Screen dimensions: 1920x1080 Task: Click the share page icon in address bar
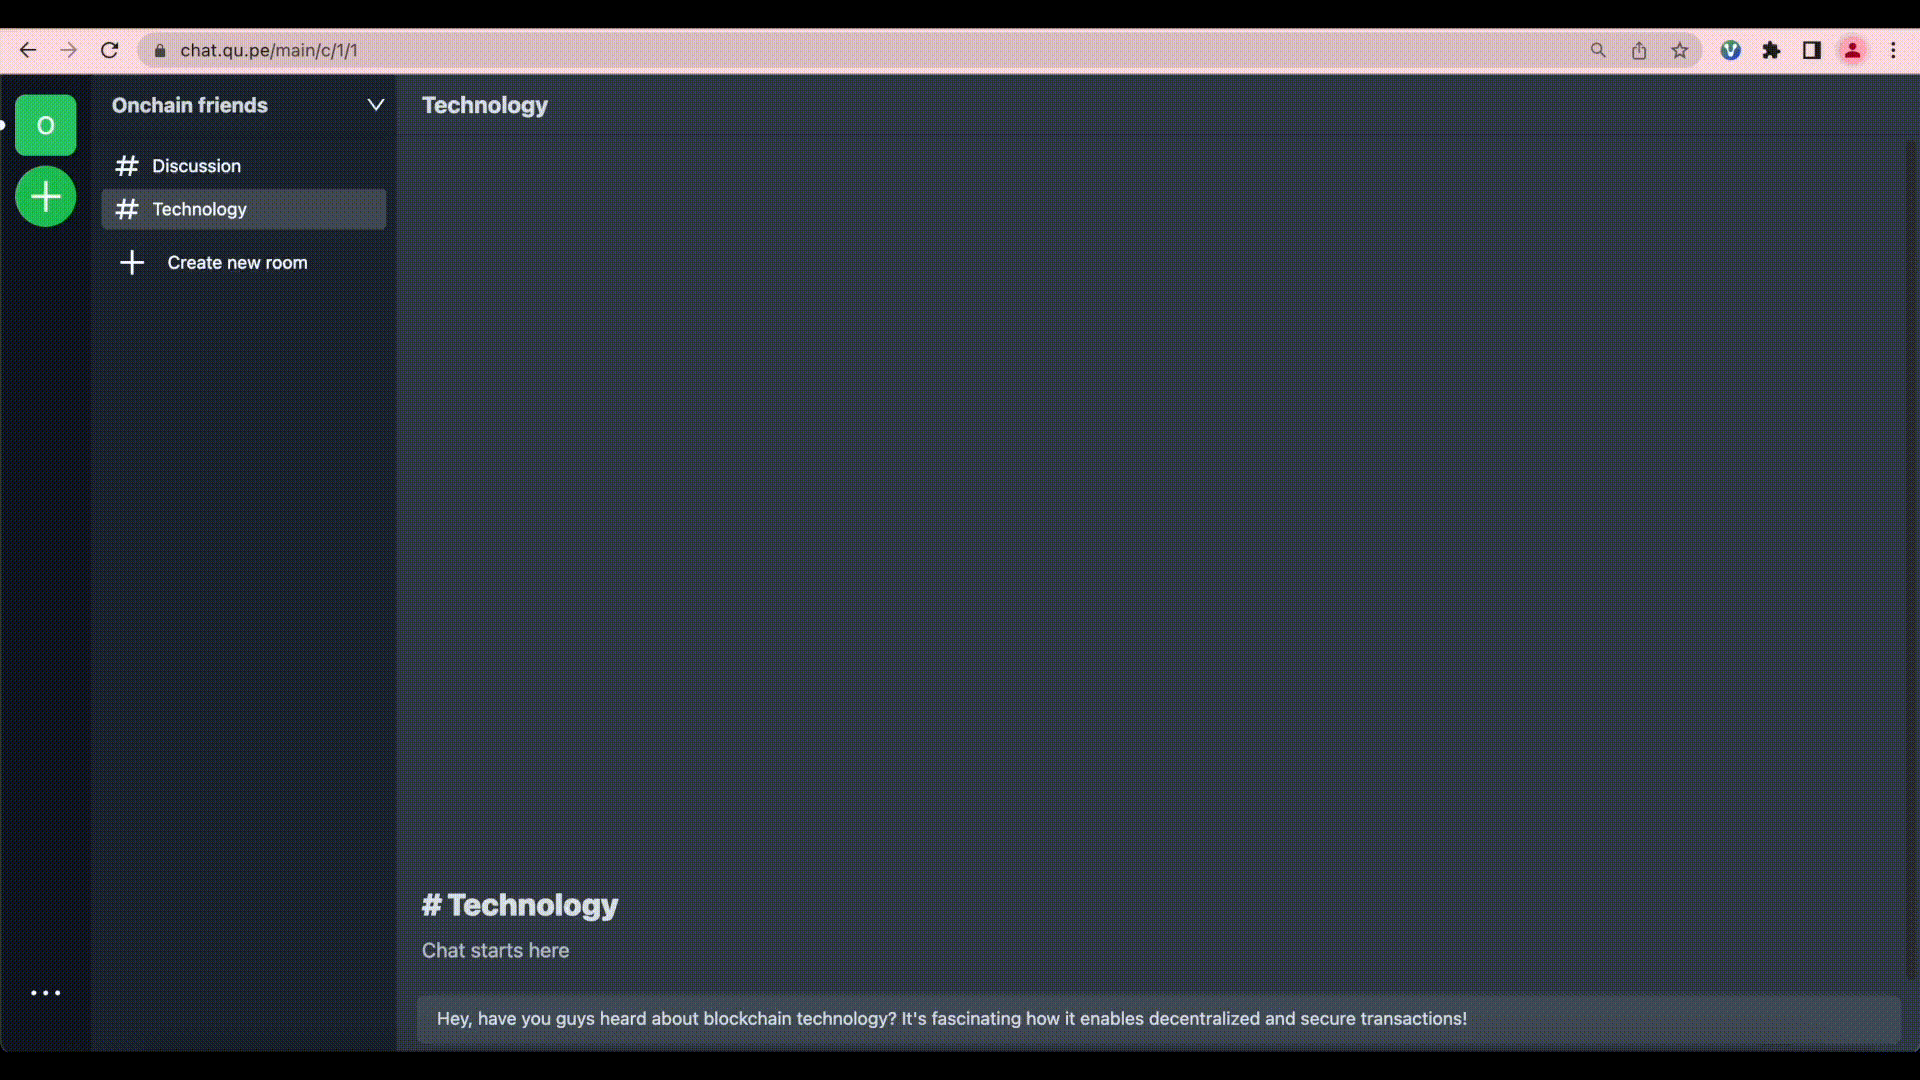[1639, 50]
